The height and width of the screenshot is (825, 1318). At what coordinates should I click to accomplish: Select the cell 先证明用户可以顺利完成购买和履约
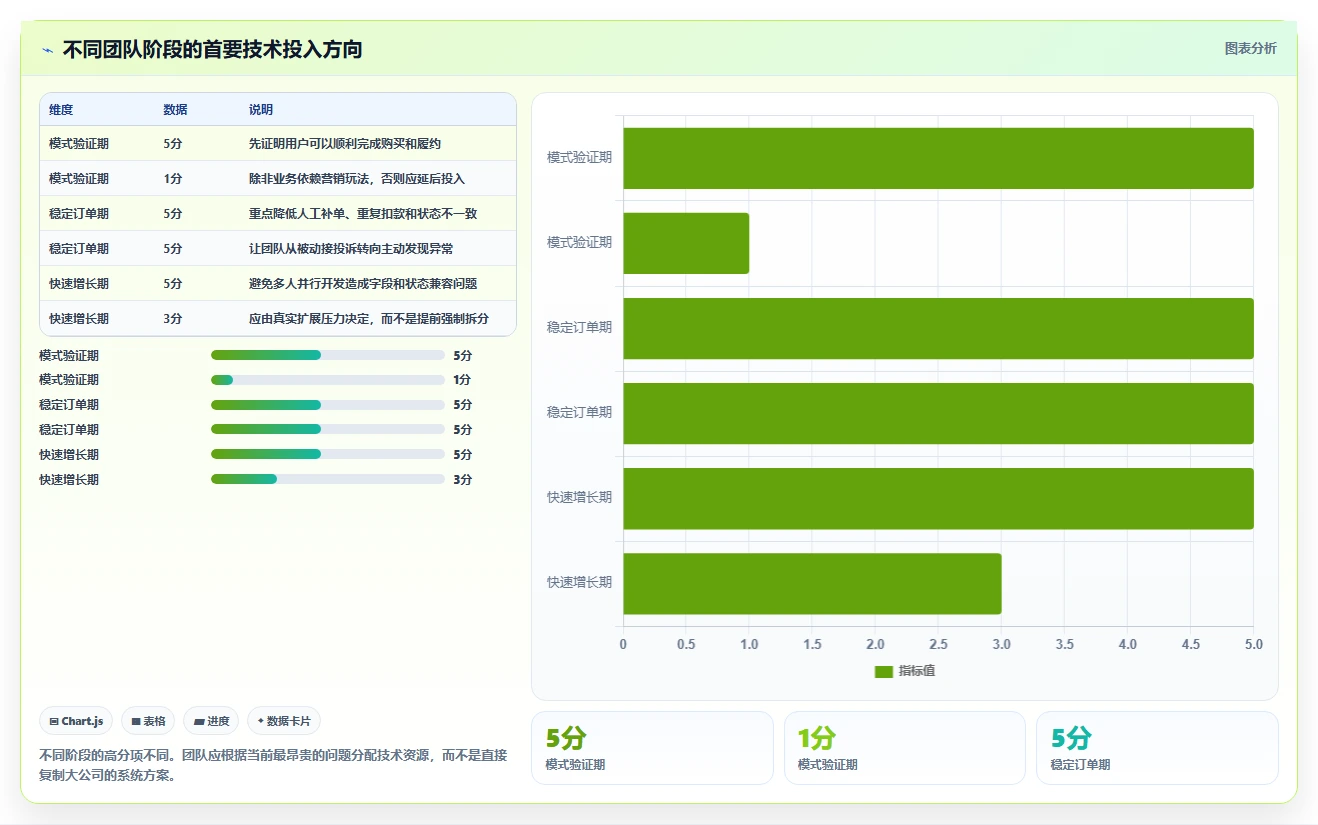[x=345, y=144]
